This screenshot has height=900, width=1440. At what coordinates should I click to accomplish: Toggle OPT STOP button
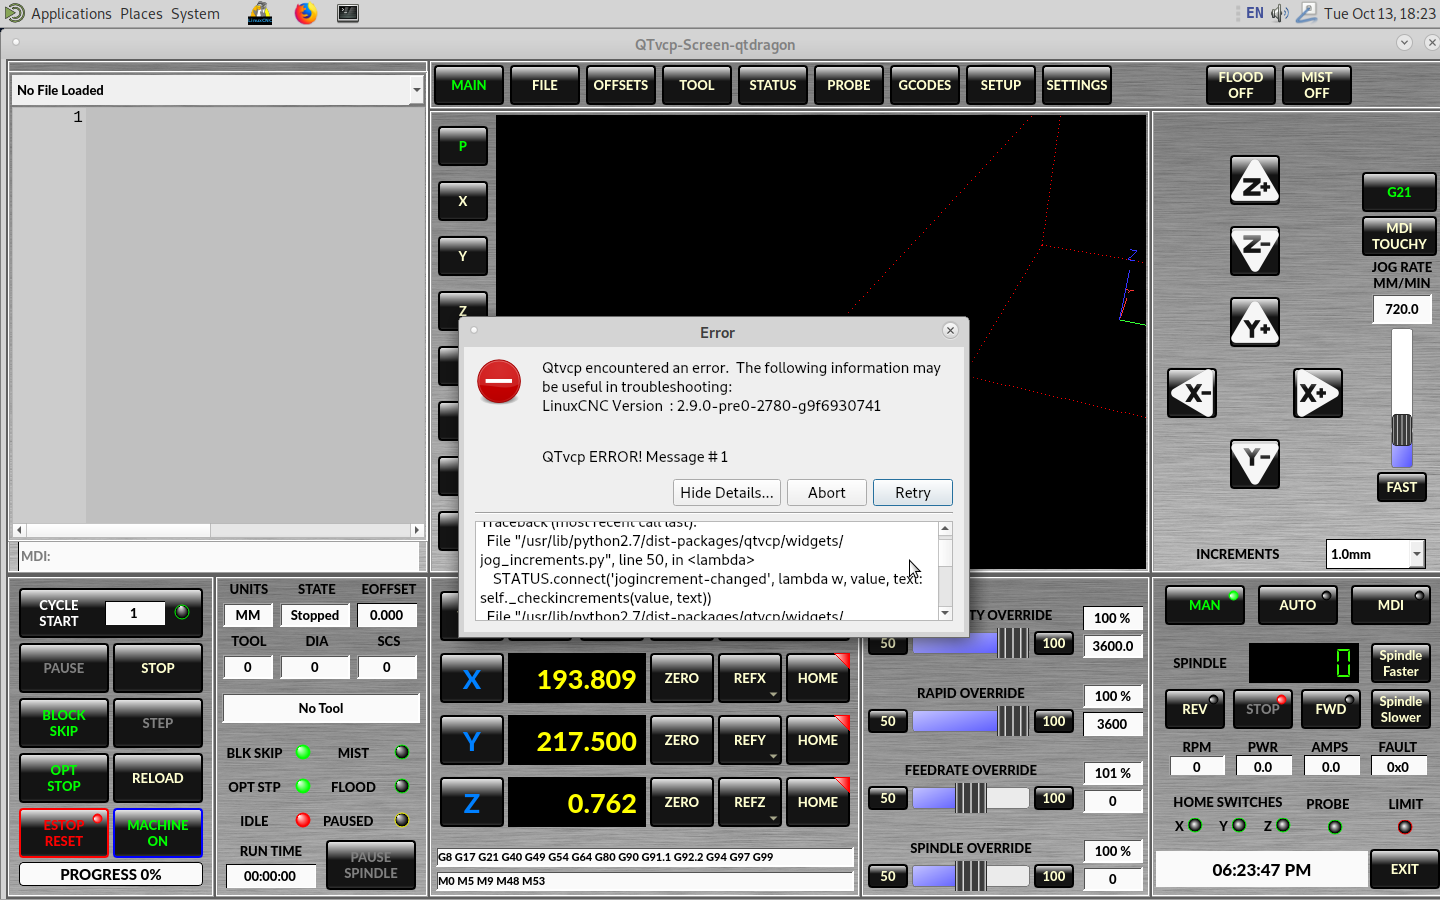coord(64,778)
